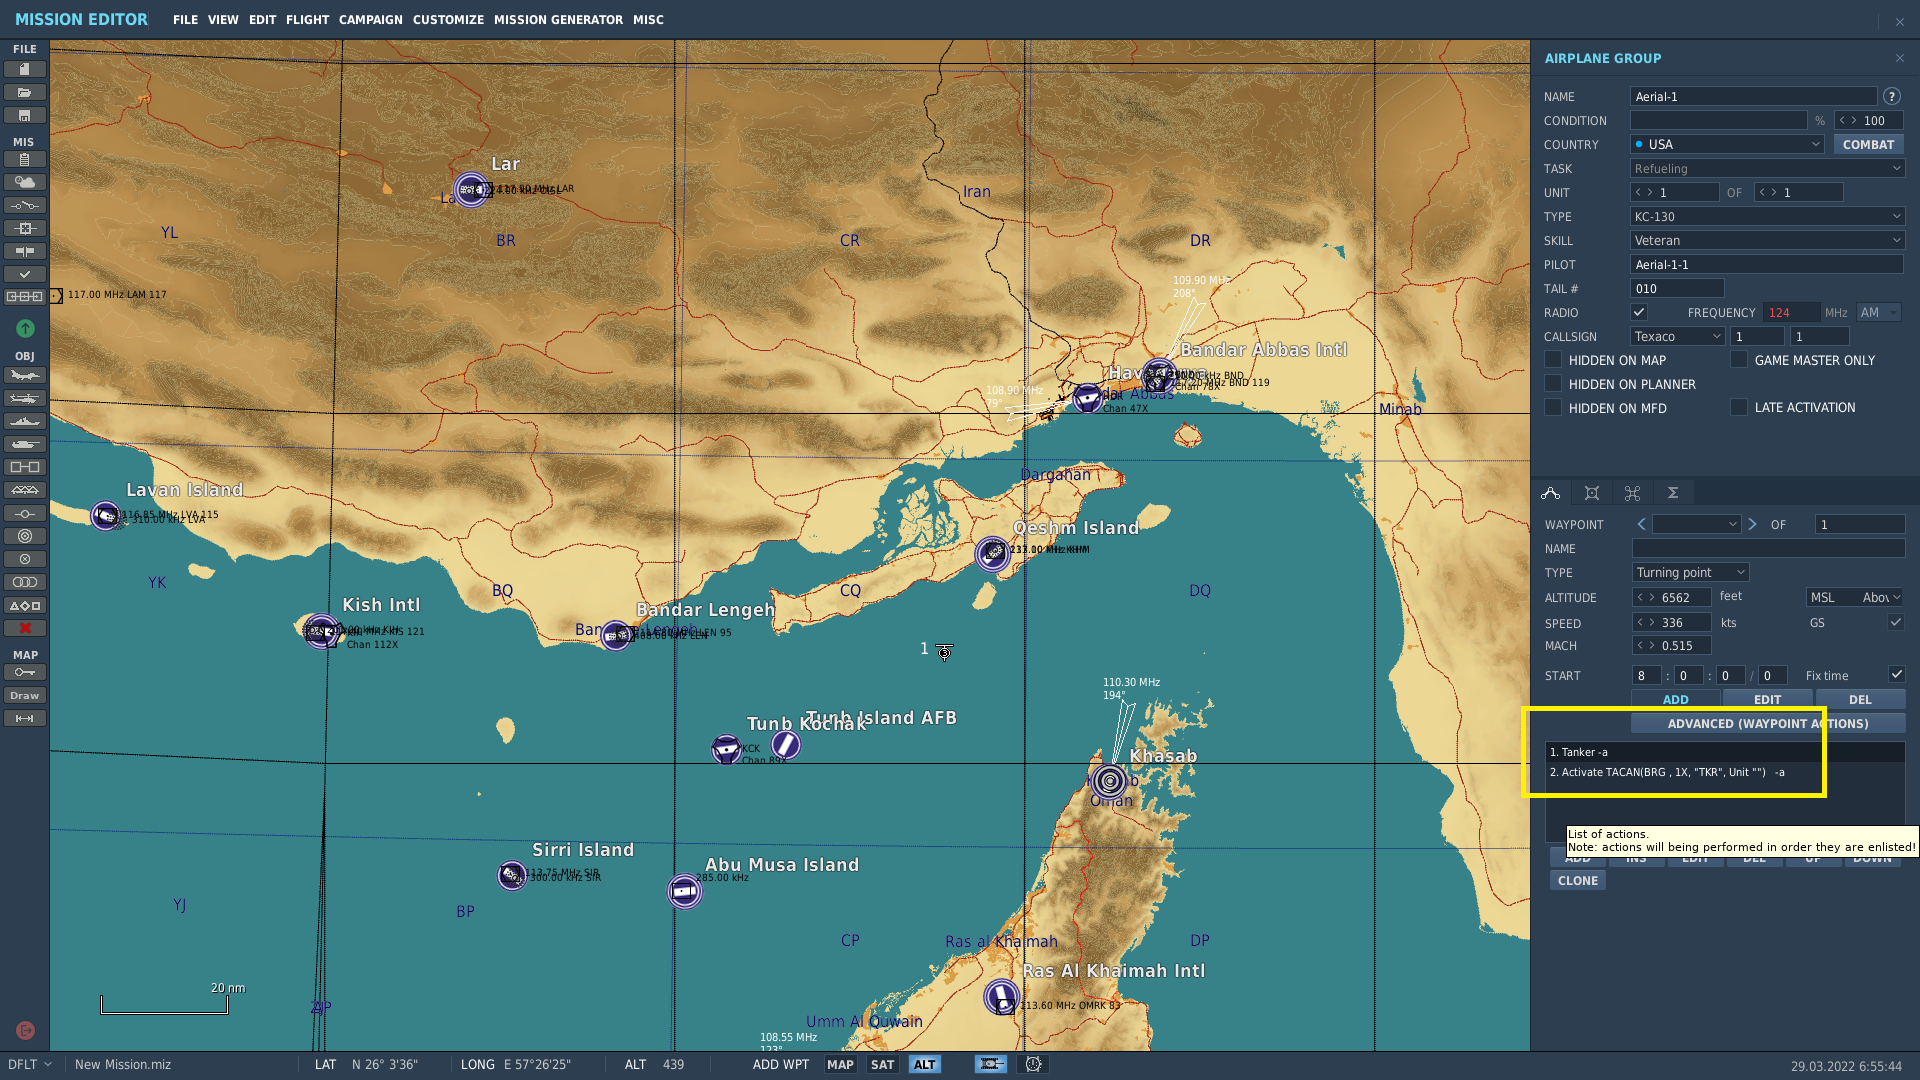1920x1080 pixels.
Task: Click the CLONE action button
Action: tap(1577, 880)
